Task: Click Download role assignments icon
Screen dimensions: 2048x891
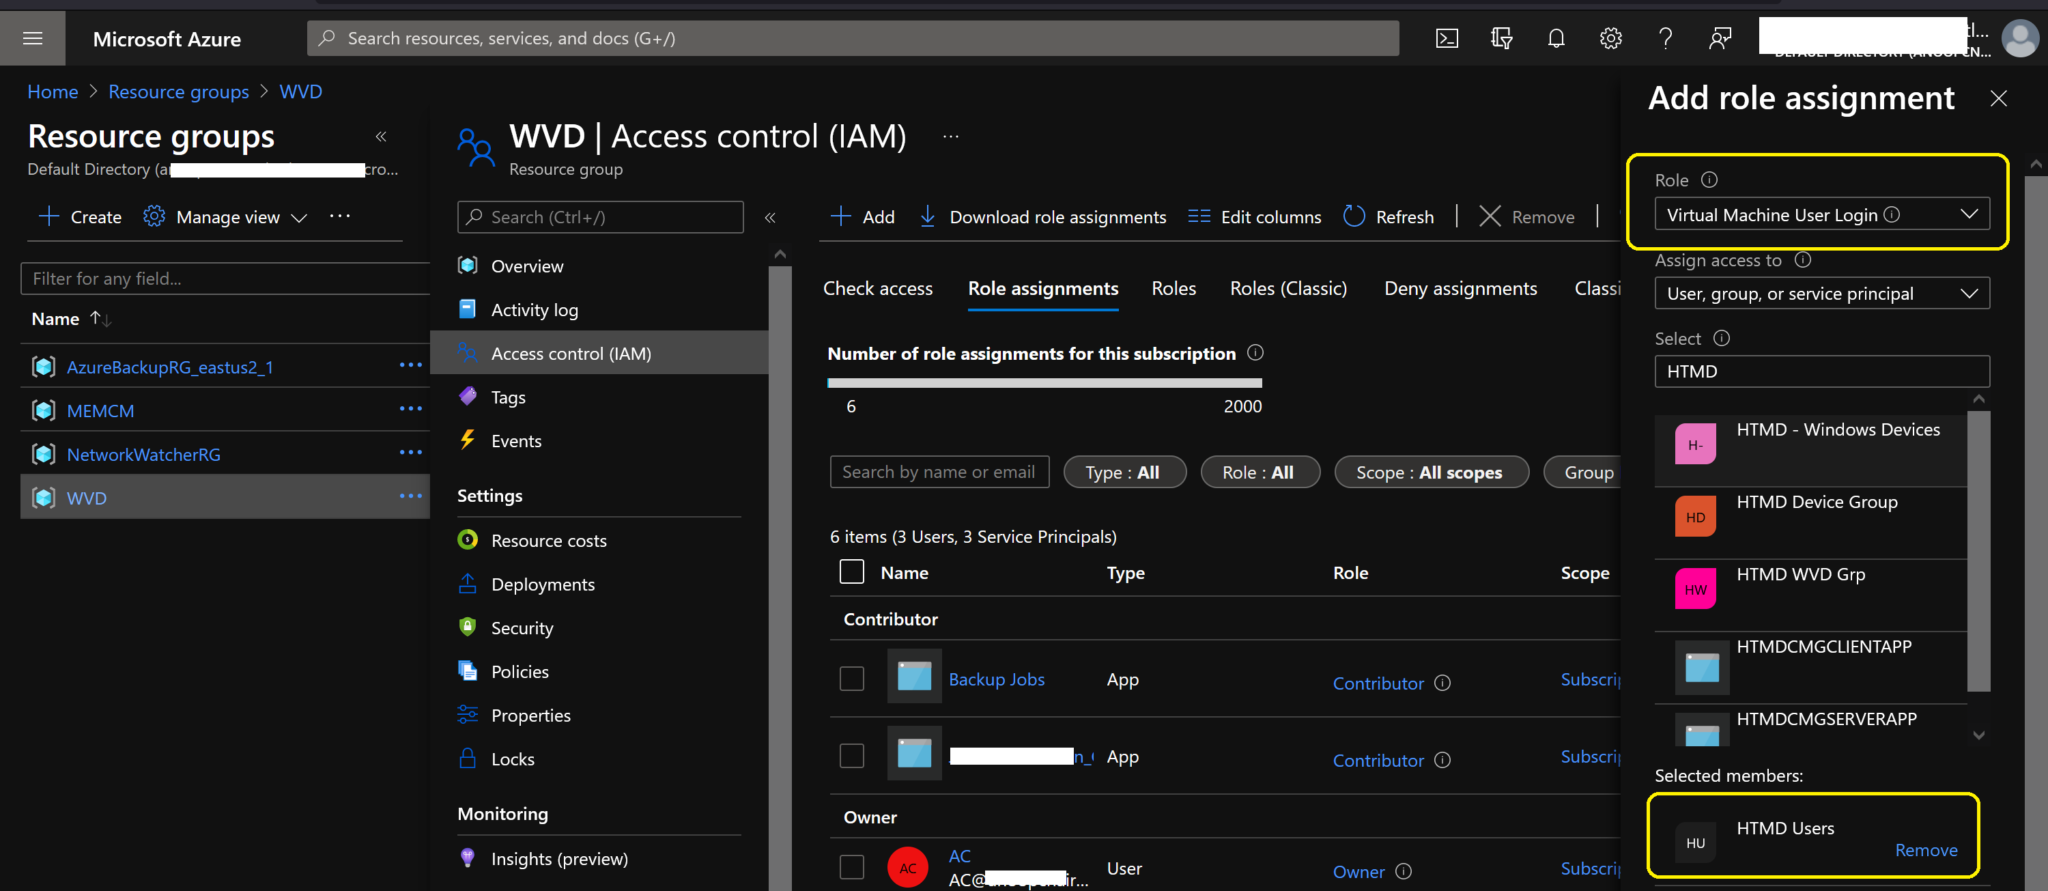Action: (x=928, y=217)
